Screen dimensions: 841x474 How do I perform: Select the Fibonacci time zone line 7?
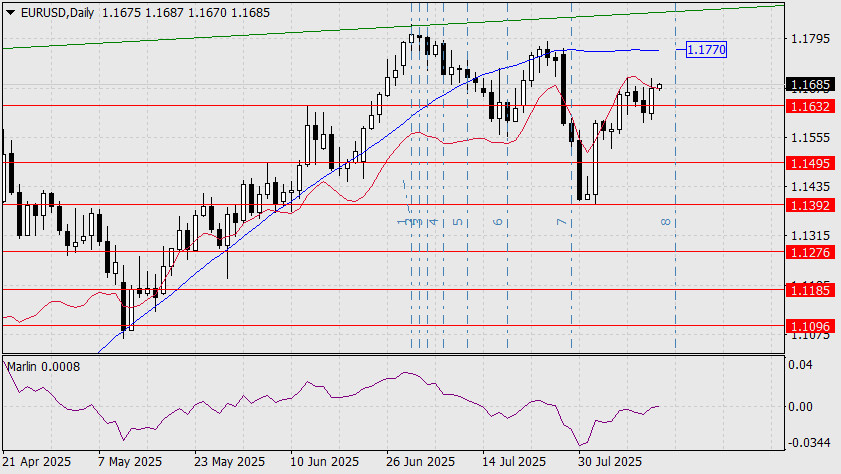tap(571, 177)
